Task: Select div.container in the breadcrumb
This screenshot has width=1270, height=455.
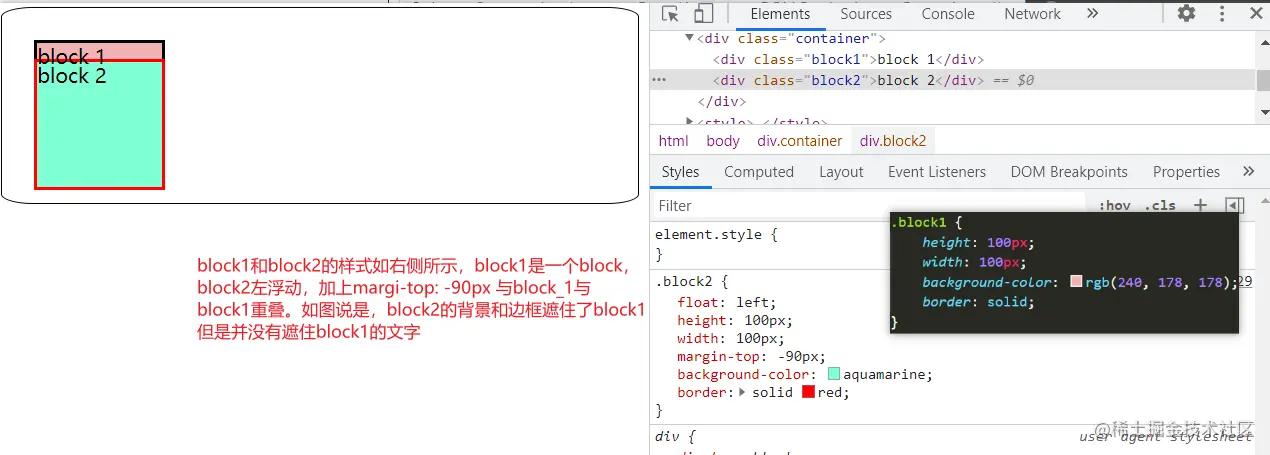Action: click(800, 141)
